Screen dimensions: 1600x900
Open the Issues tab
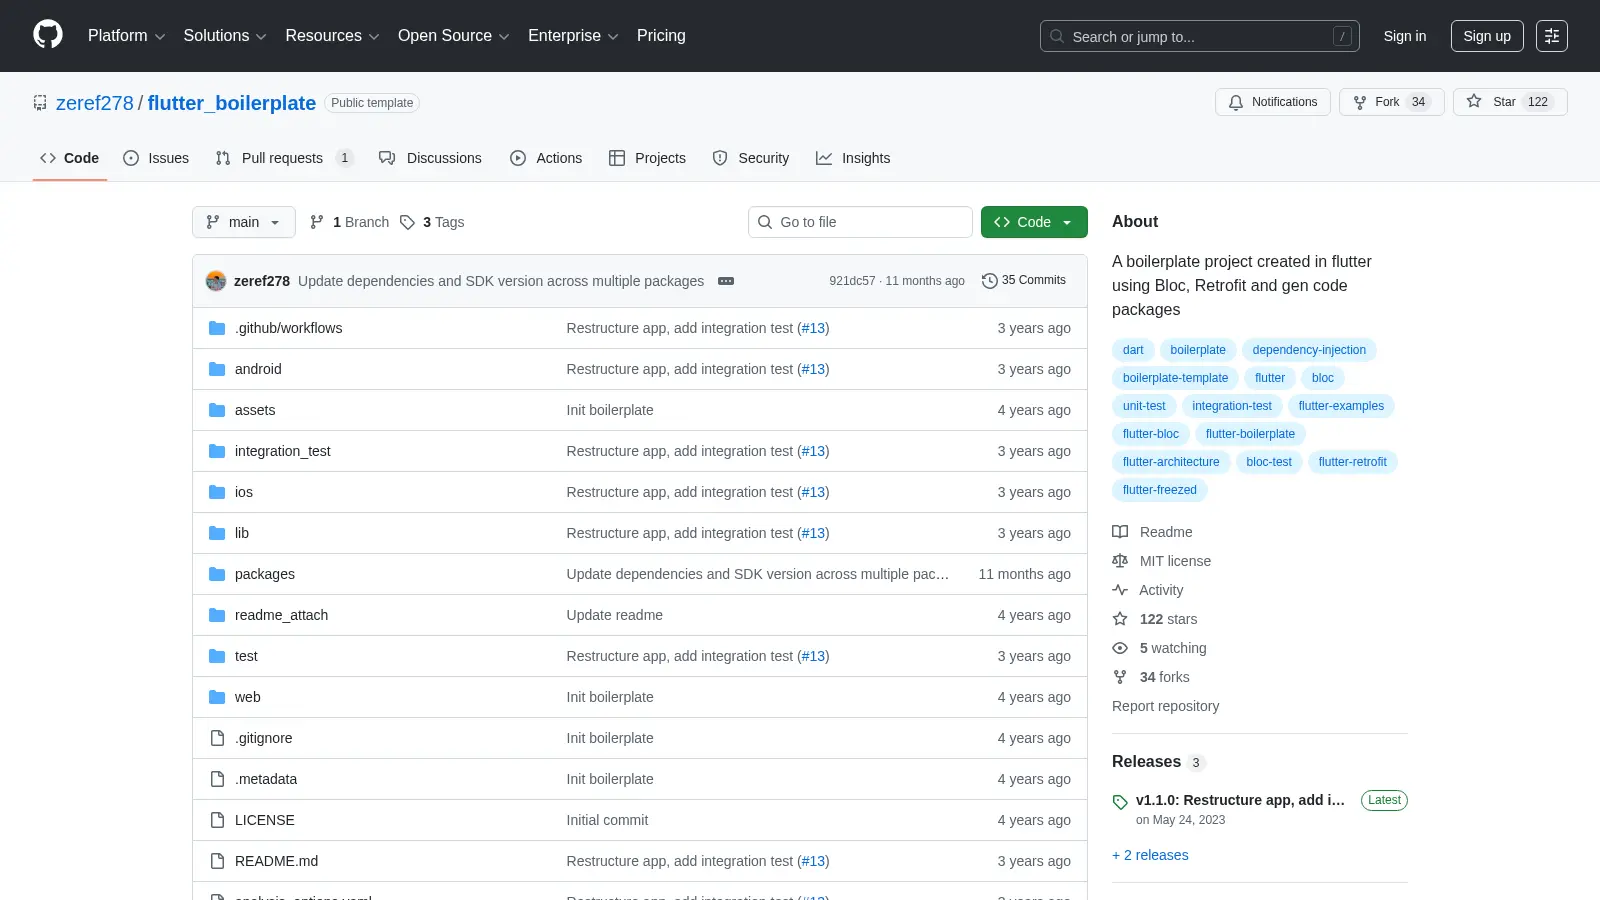[156, 158]
